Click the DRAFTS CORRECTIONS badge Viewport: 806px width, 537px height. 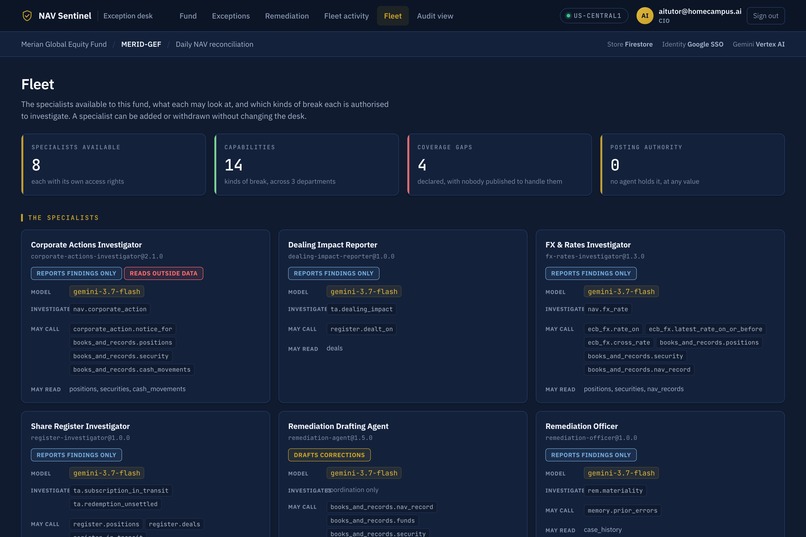pos(329,455)
